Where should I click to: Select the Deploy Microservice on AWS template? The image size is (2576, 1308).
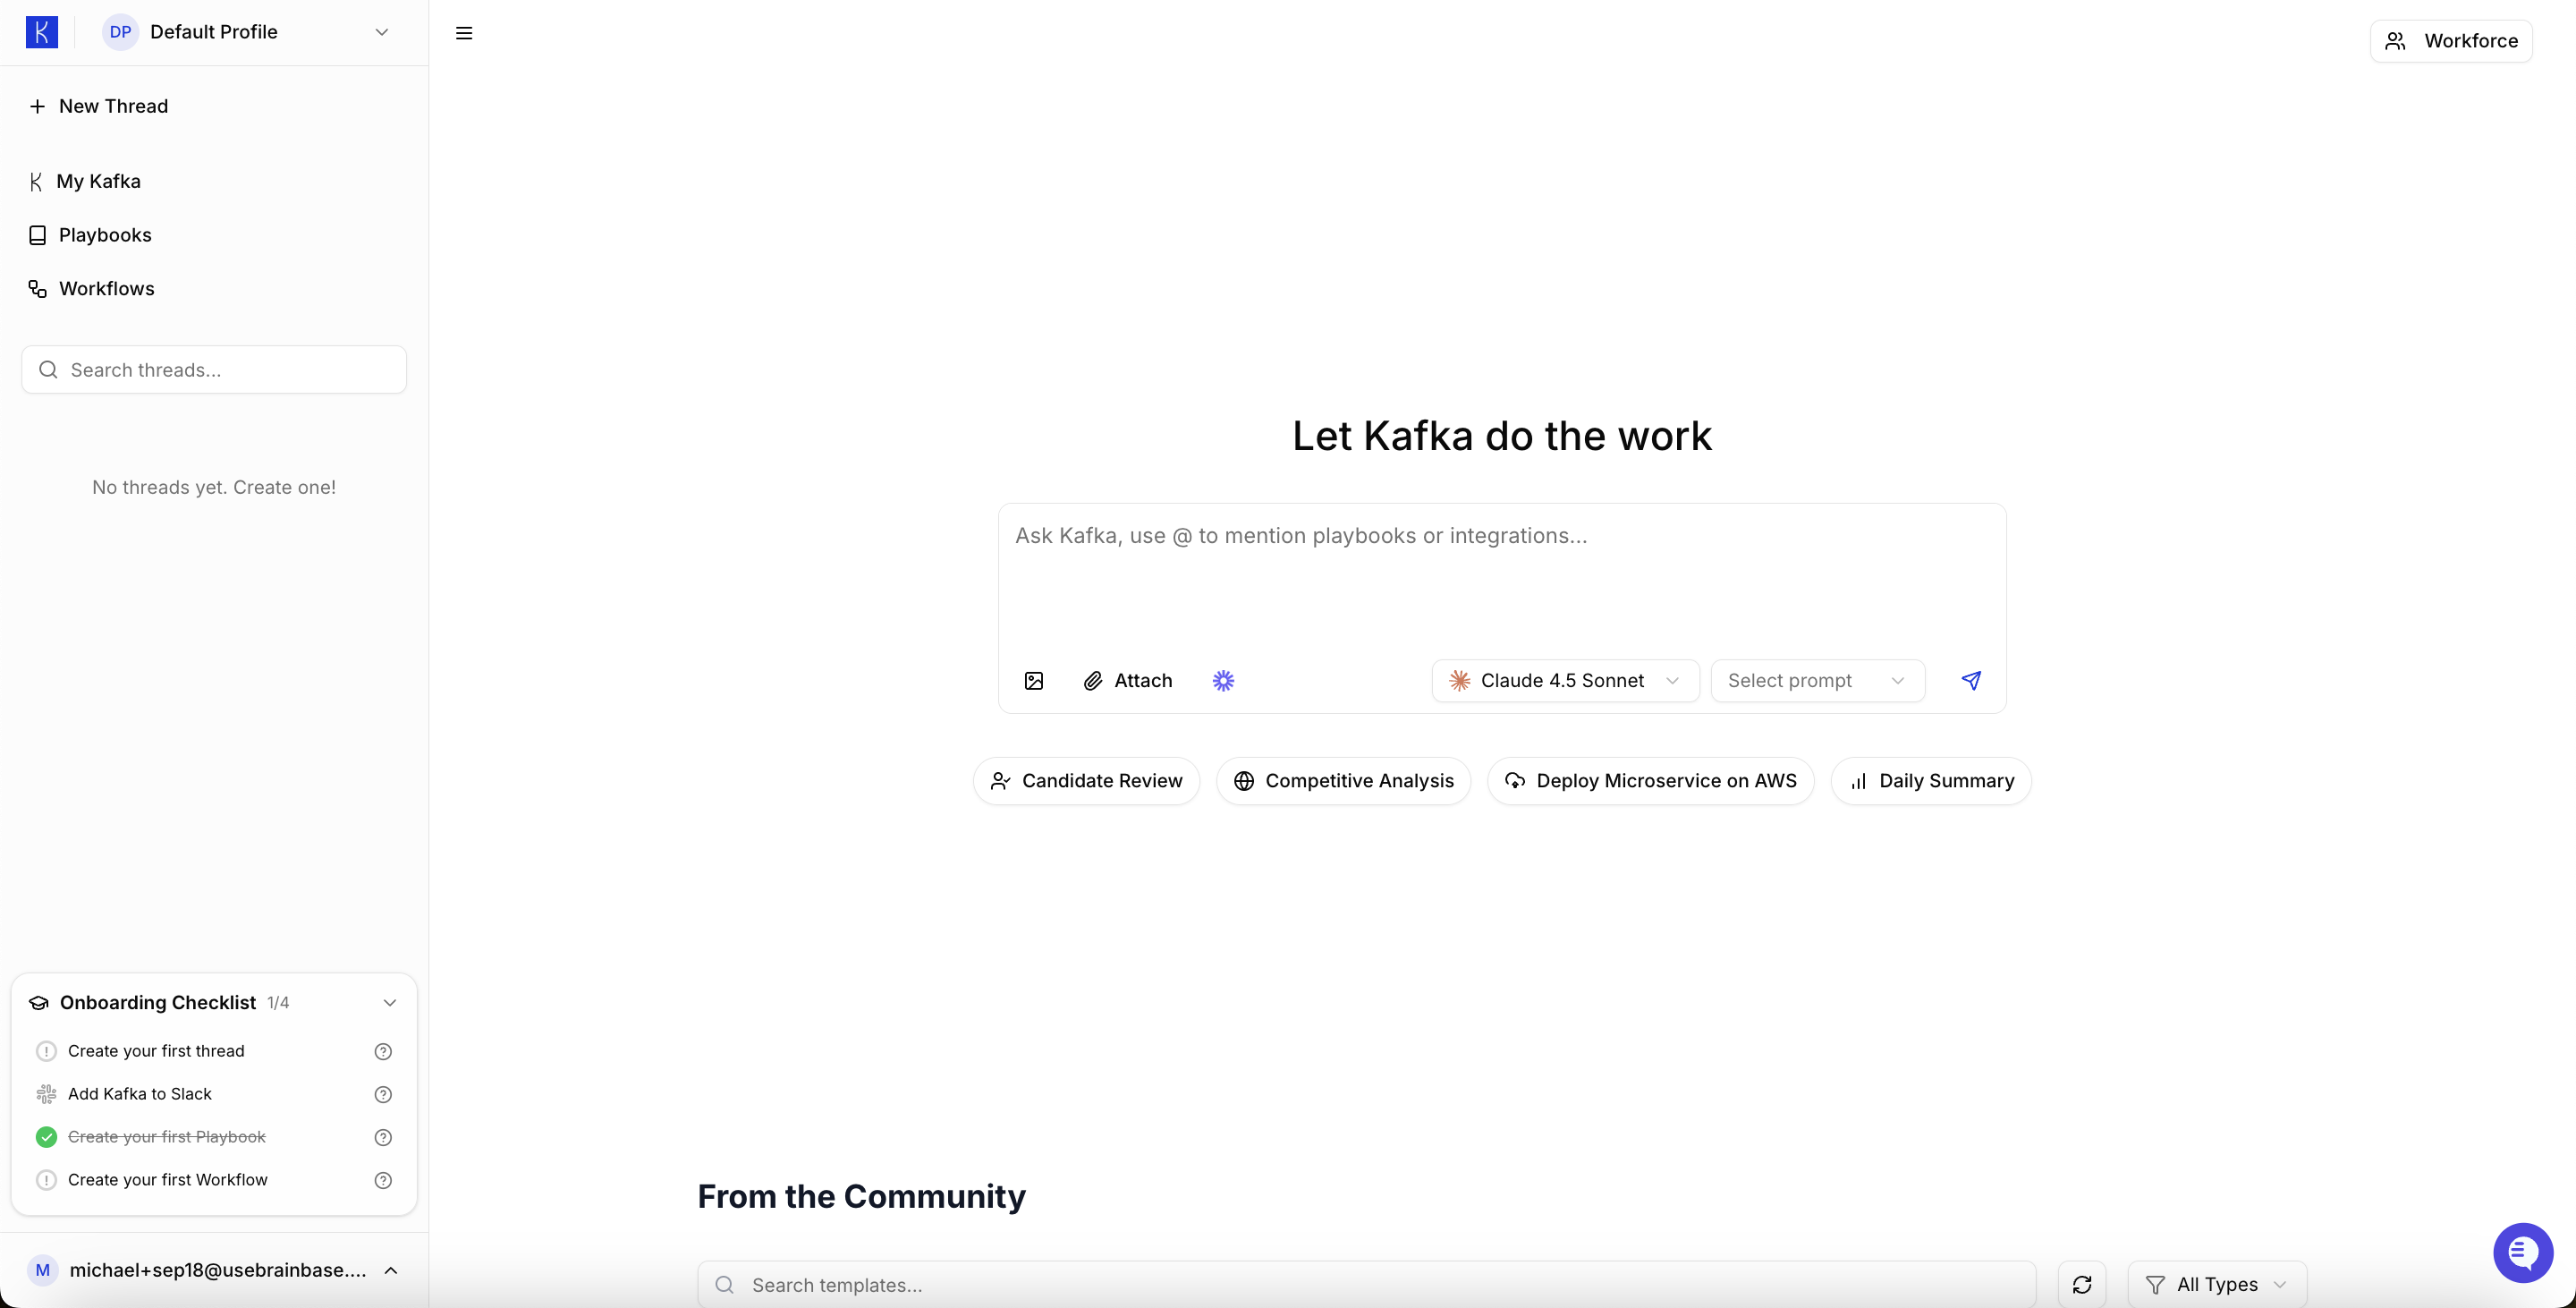[x=1649, y=781]
